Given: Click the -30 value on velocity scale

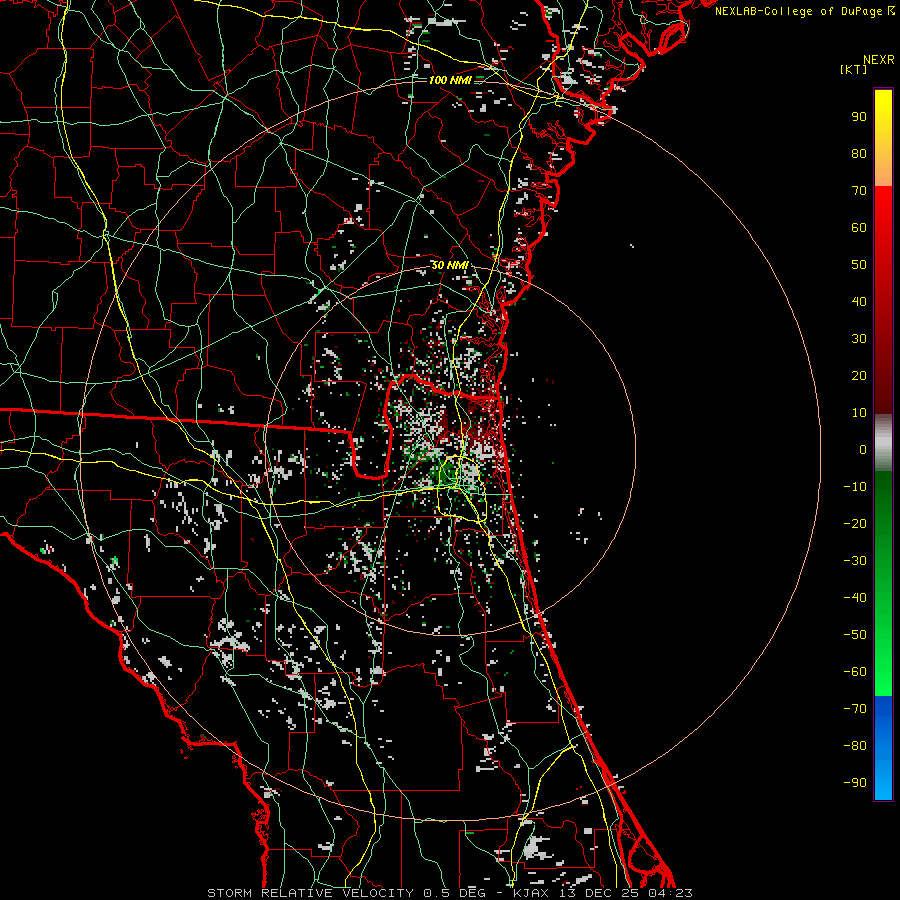Looking at the screenshot, I should pyautogui.click(x=855, y=561).
